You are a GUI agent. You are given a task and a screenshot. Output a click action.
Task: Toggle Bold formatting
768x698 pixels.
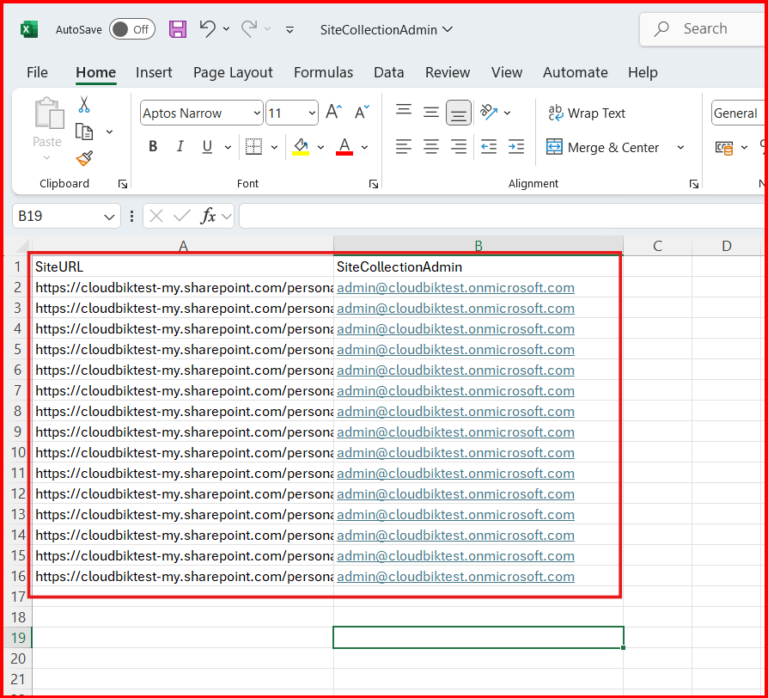point(153,146)
